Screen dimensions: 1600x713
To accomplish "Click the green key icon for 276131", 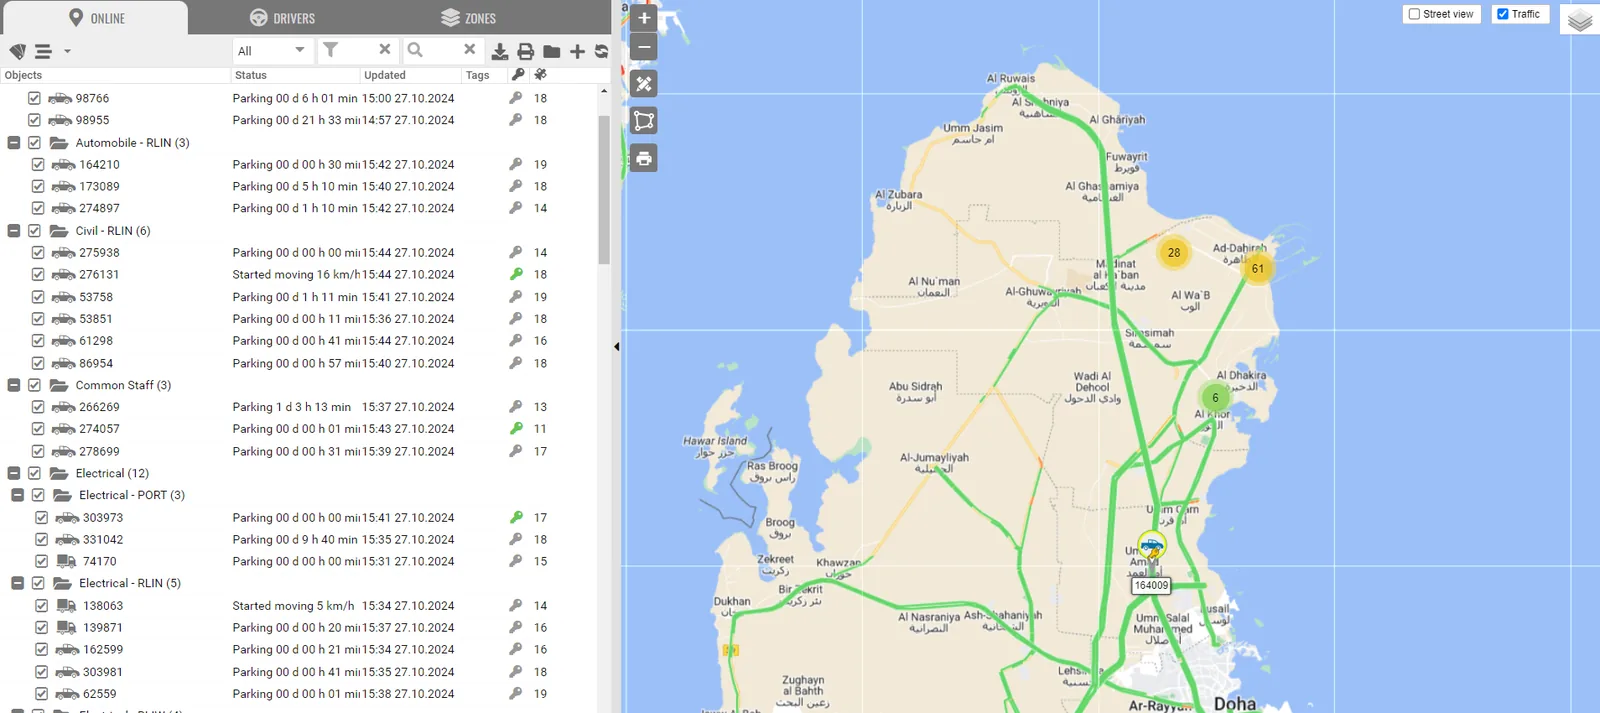I will 516,274.
